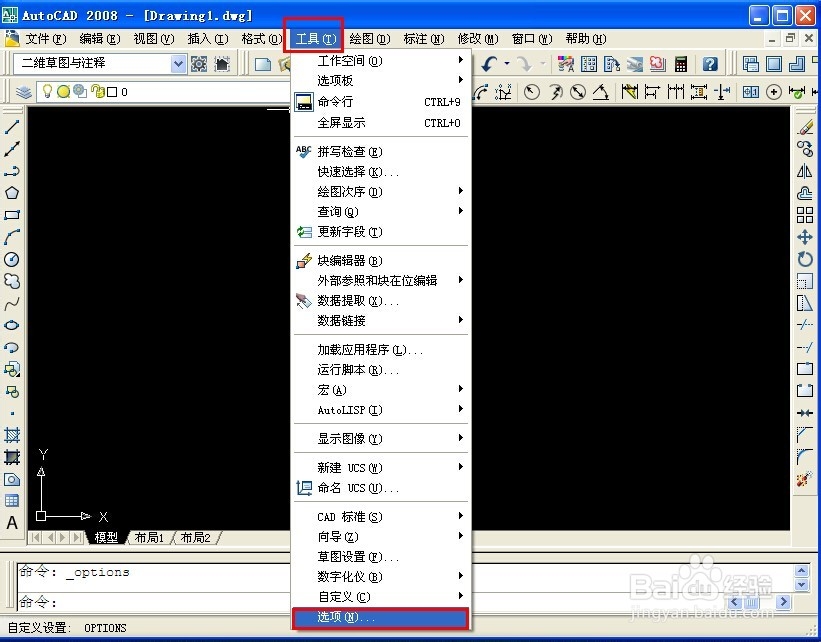Screen dimensions: 821x642
Task: Select the Move tool in modify toolbar
Action: (805, 237)
